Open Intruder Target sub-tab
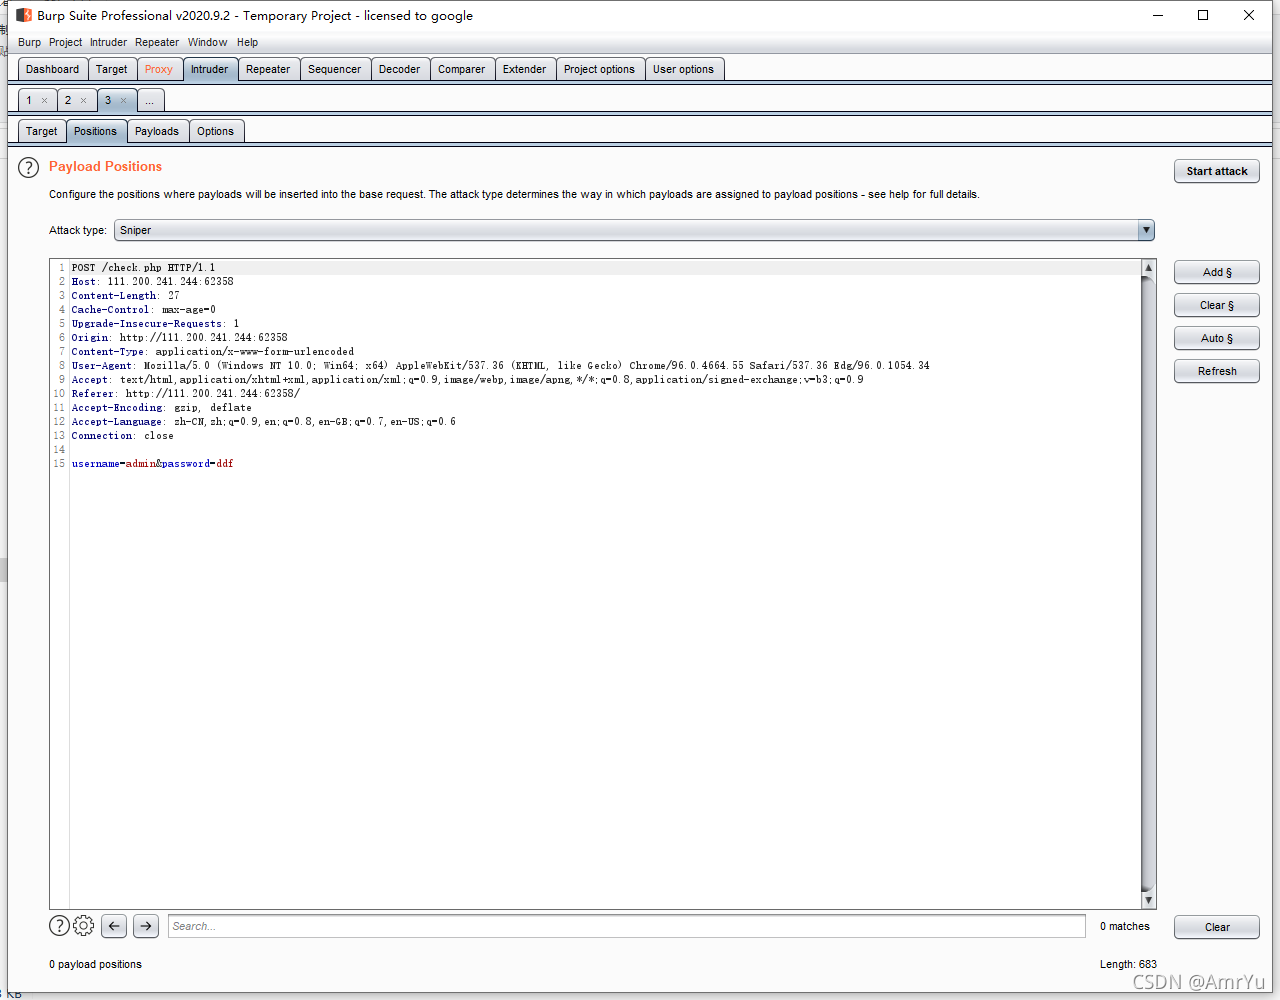 click(x=42, y=131)
